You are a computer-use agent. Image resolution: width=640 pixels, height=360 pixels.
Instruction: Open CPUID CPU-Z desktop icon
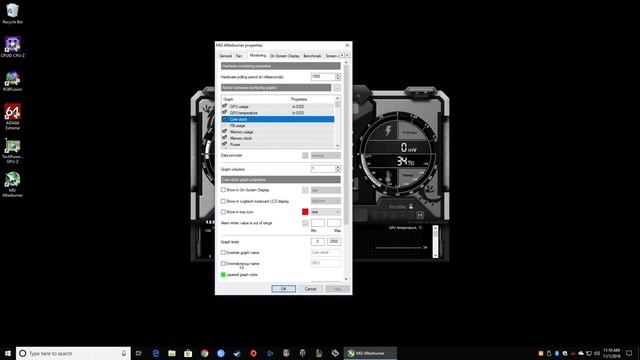[x=12, y=47]
